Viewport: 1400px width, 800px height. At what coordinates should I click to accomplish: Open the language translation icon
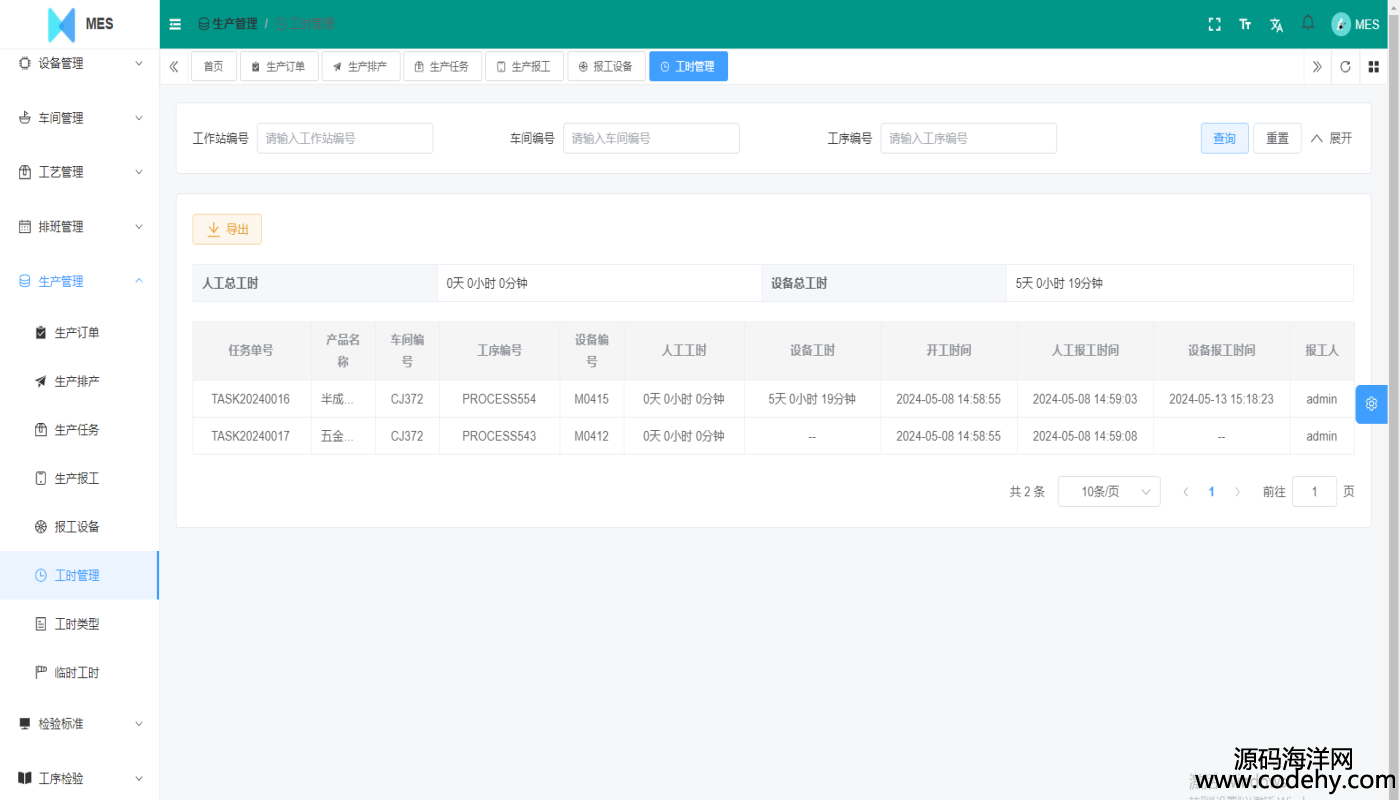pyautogui.click(x=1276, y=24)
